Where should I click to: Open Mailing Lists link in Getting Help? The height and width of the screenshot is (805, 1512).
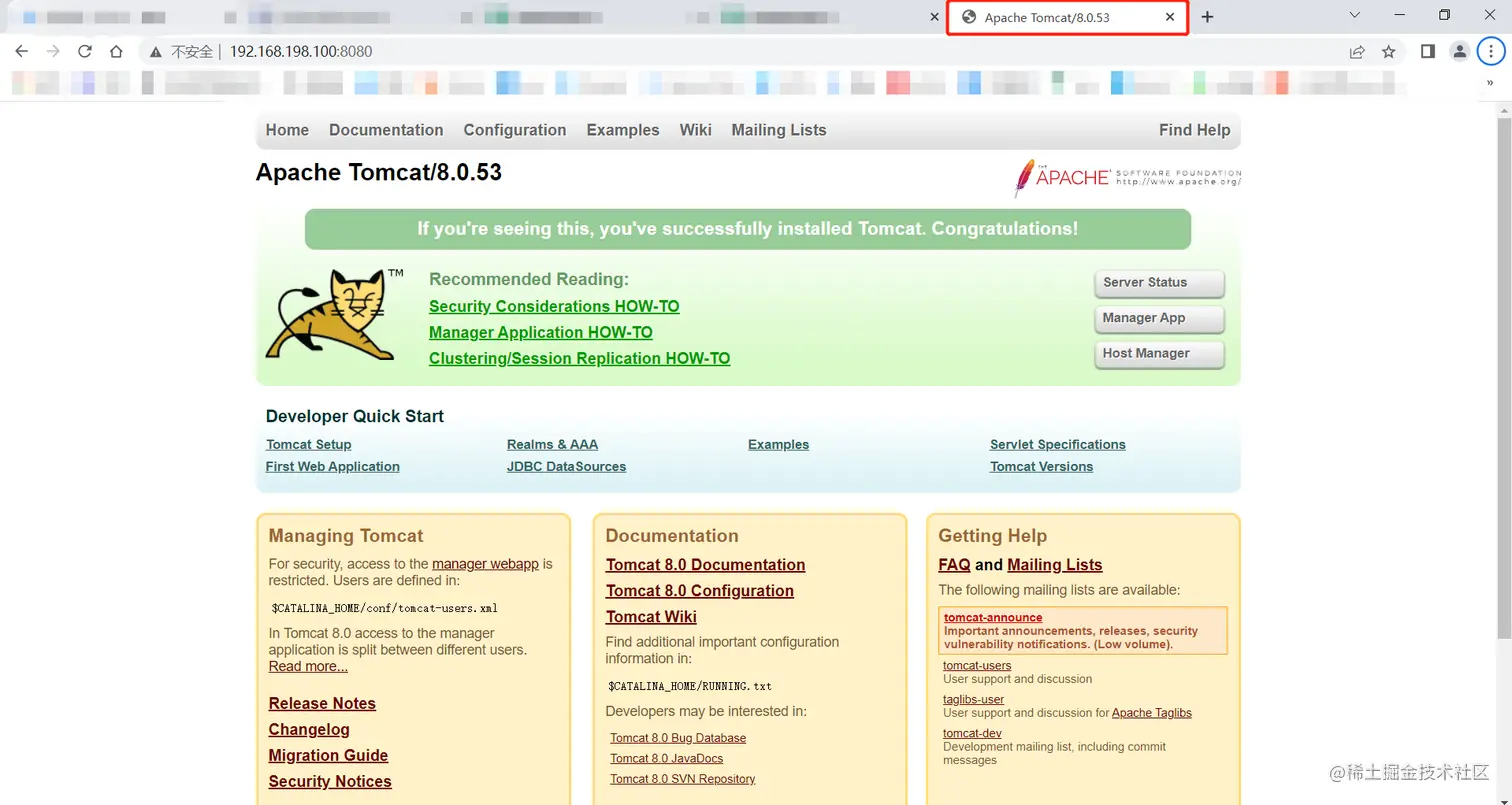1055,565
